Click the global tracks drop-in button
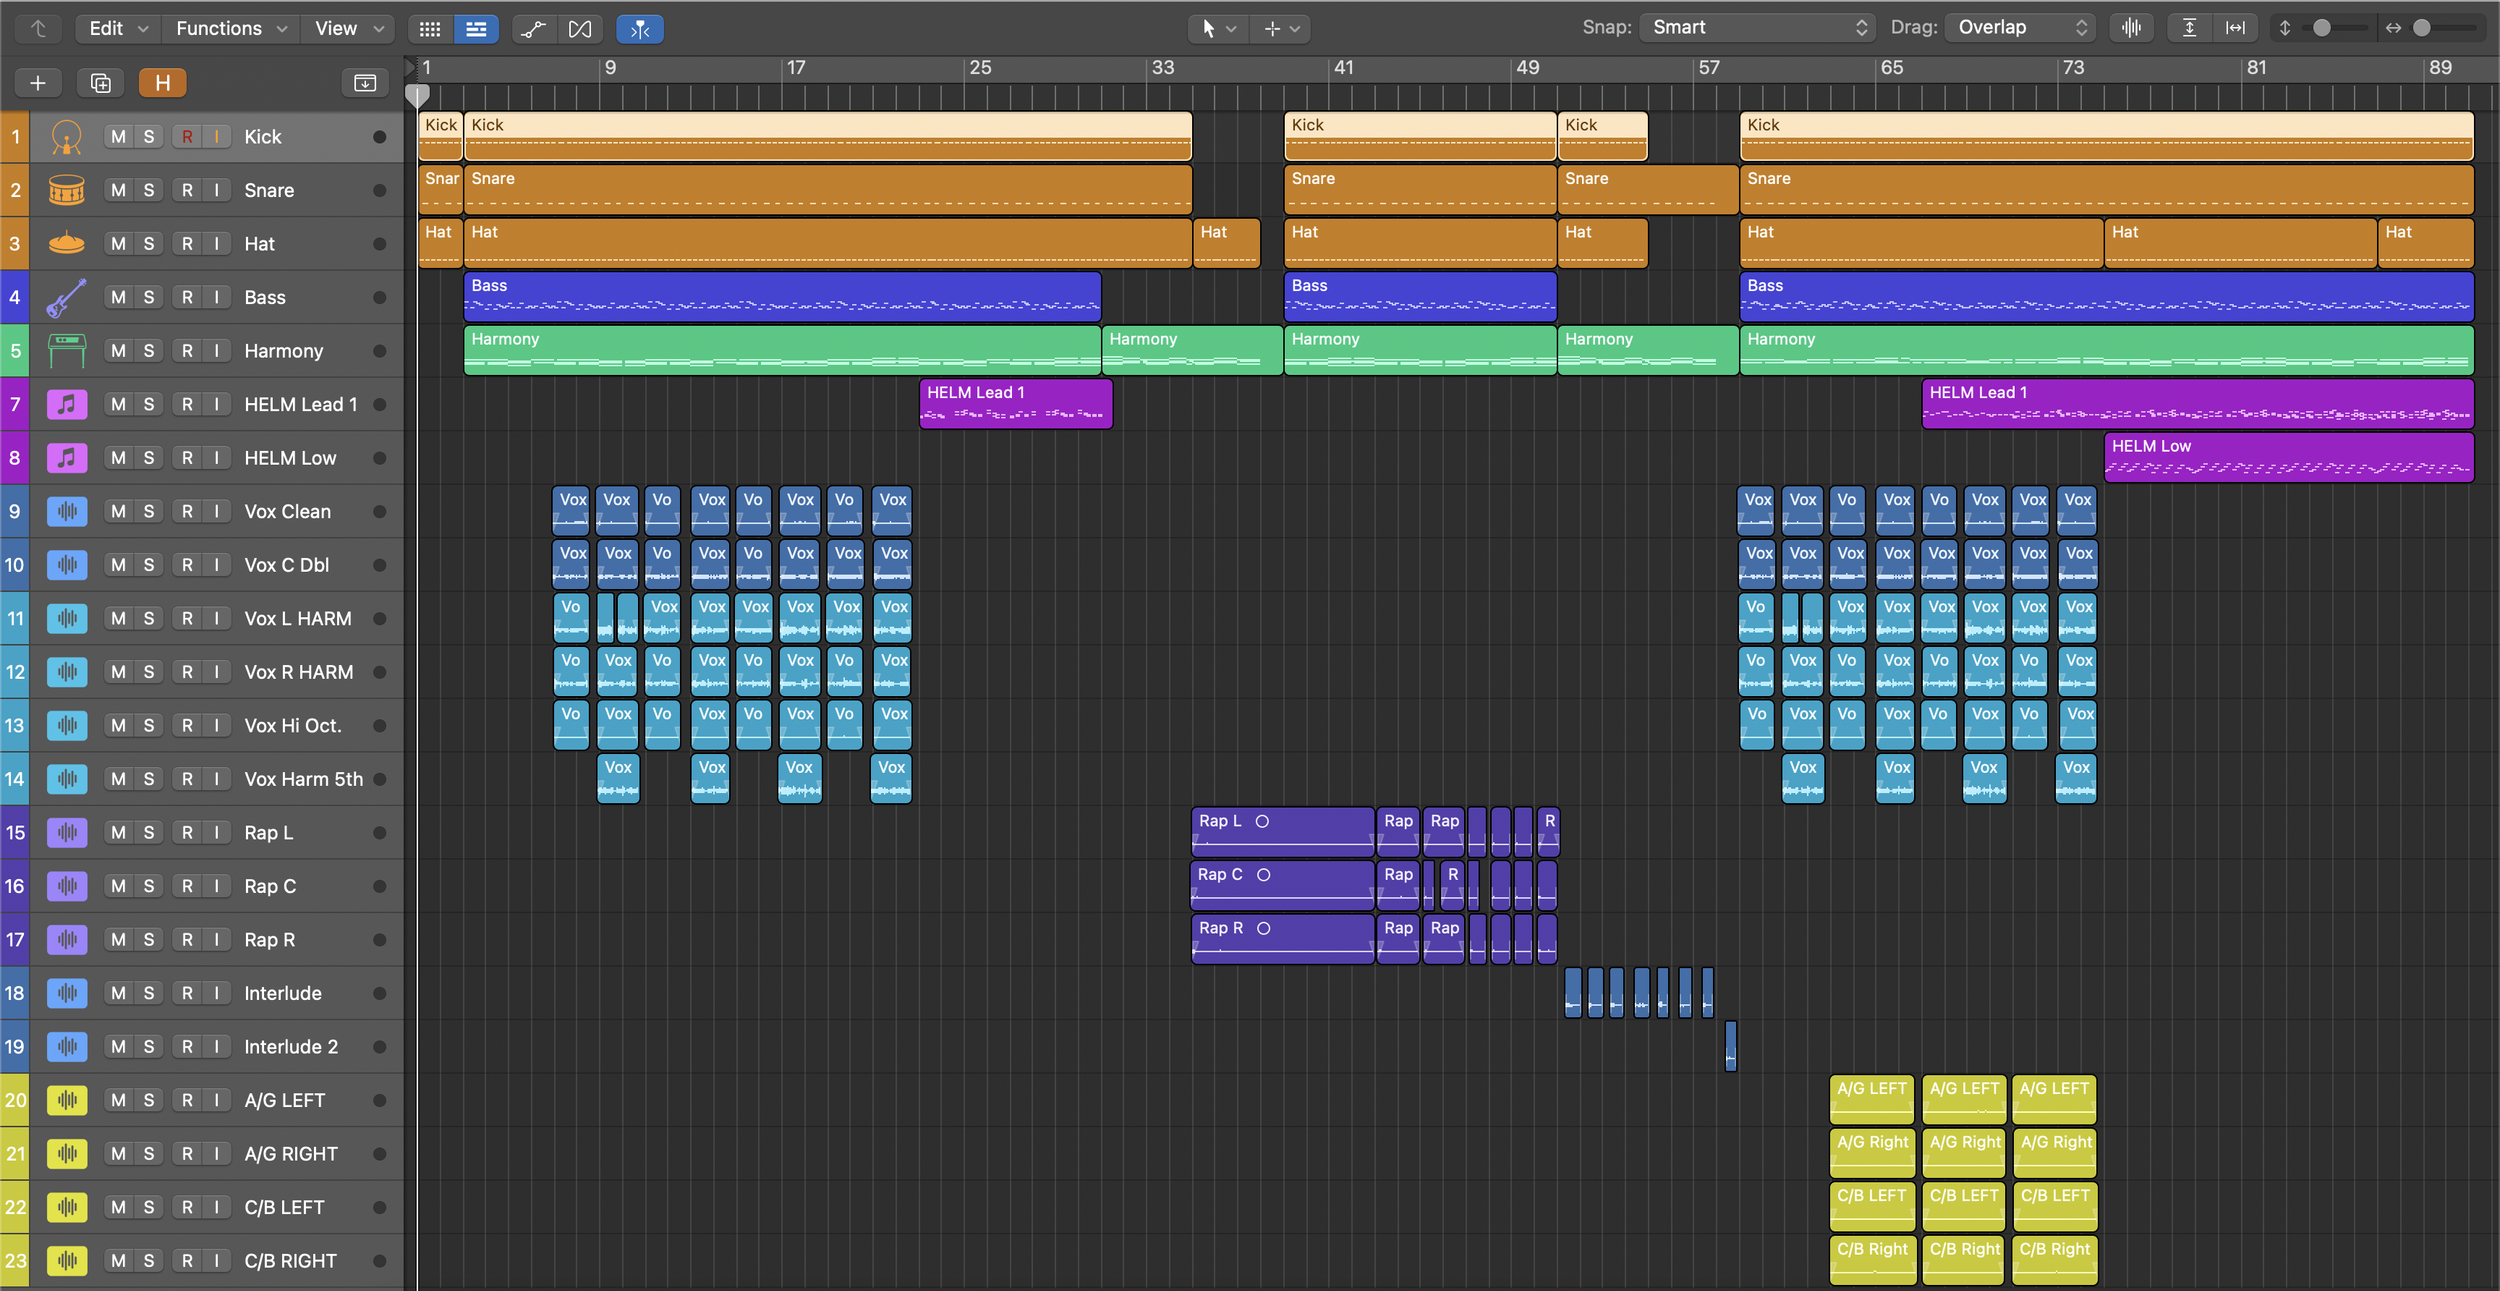2500x1291 pixels. (365, 83)
